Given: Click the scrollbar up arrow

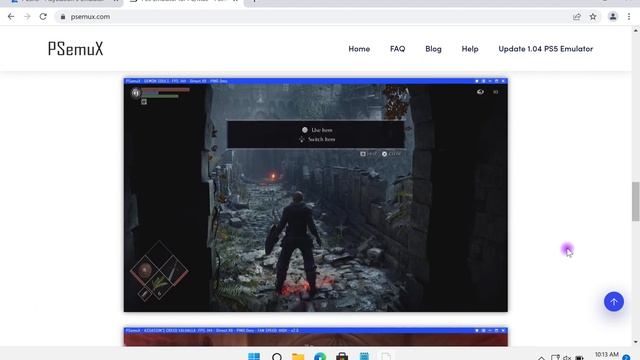Looking at the screenshot, I should [636, 30].
